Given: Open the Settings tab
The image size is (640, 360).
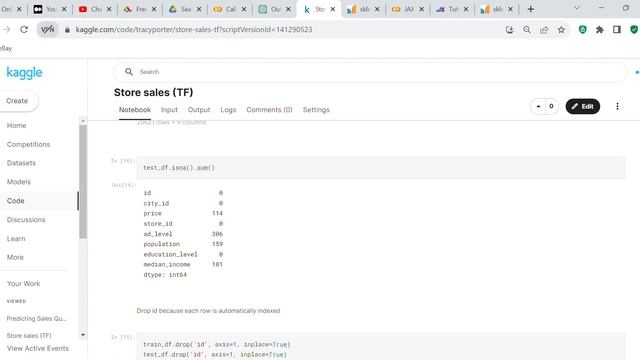Looking at the screenshot, I should coord(316,110).
